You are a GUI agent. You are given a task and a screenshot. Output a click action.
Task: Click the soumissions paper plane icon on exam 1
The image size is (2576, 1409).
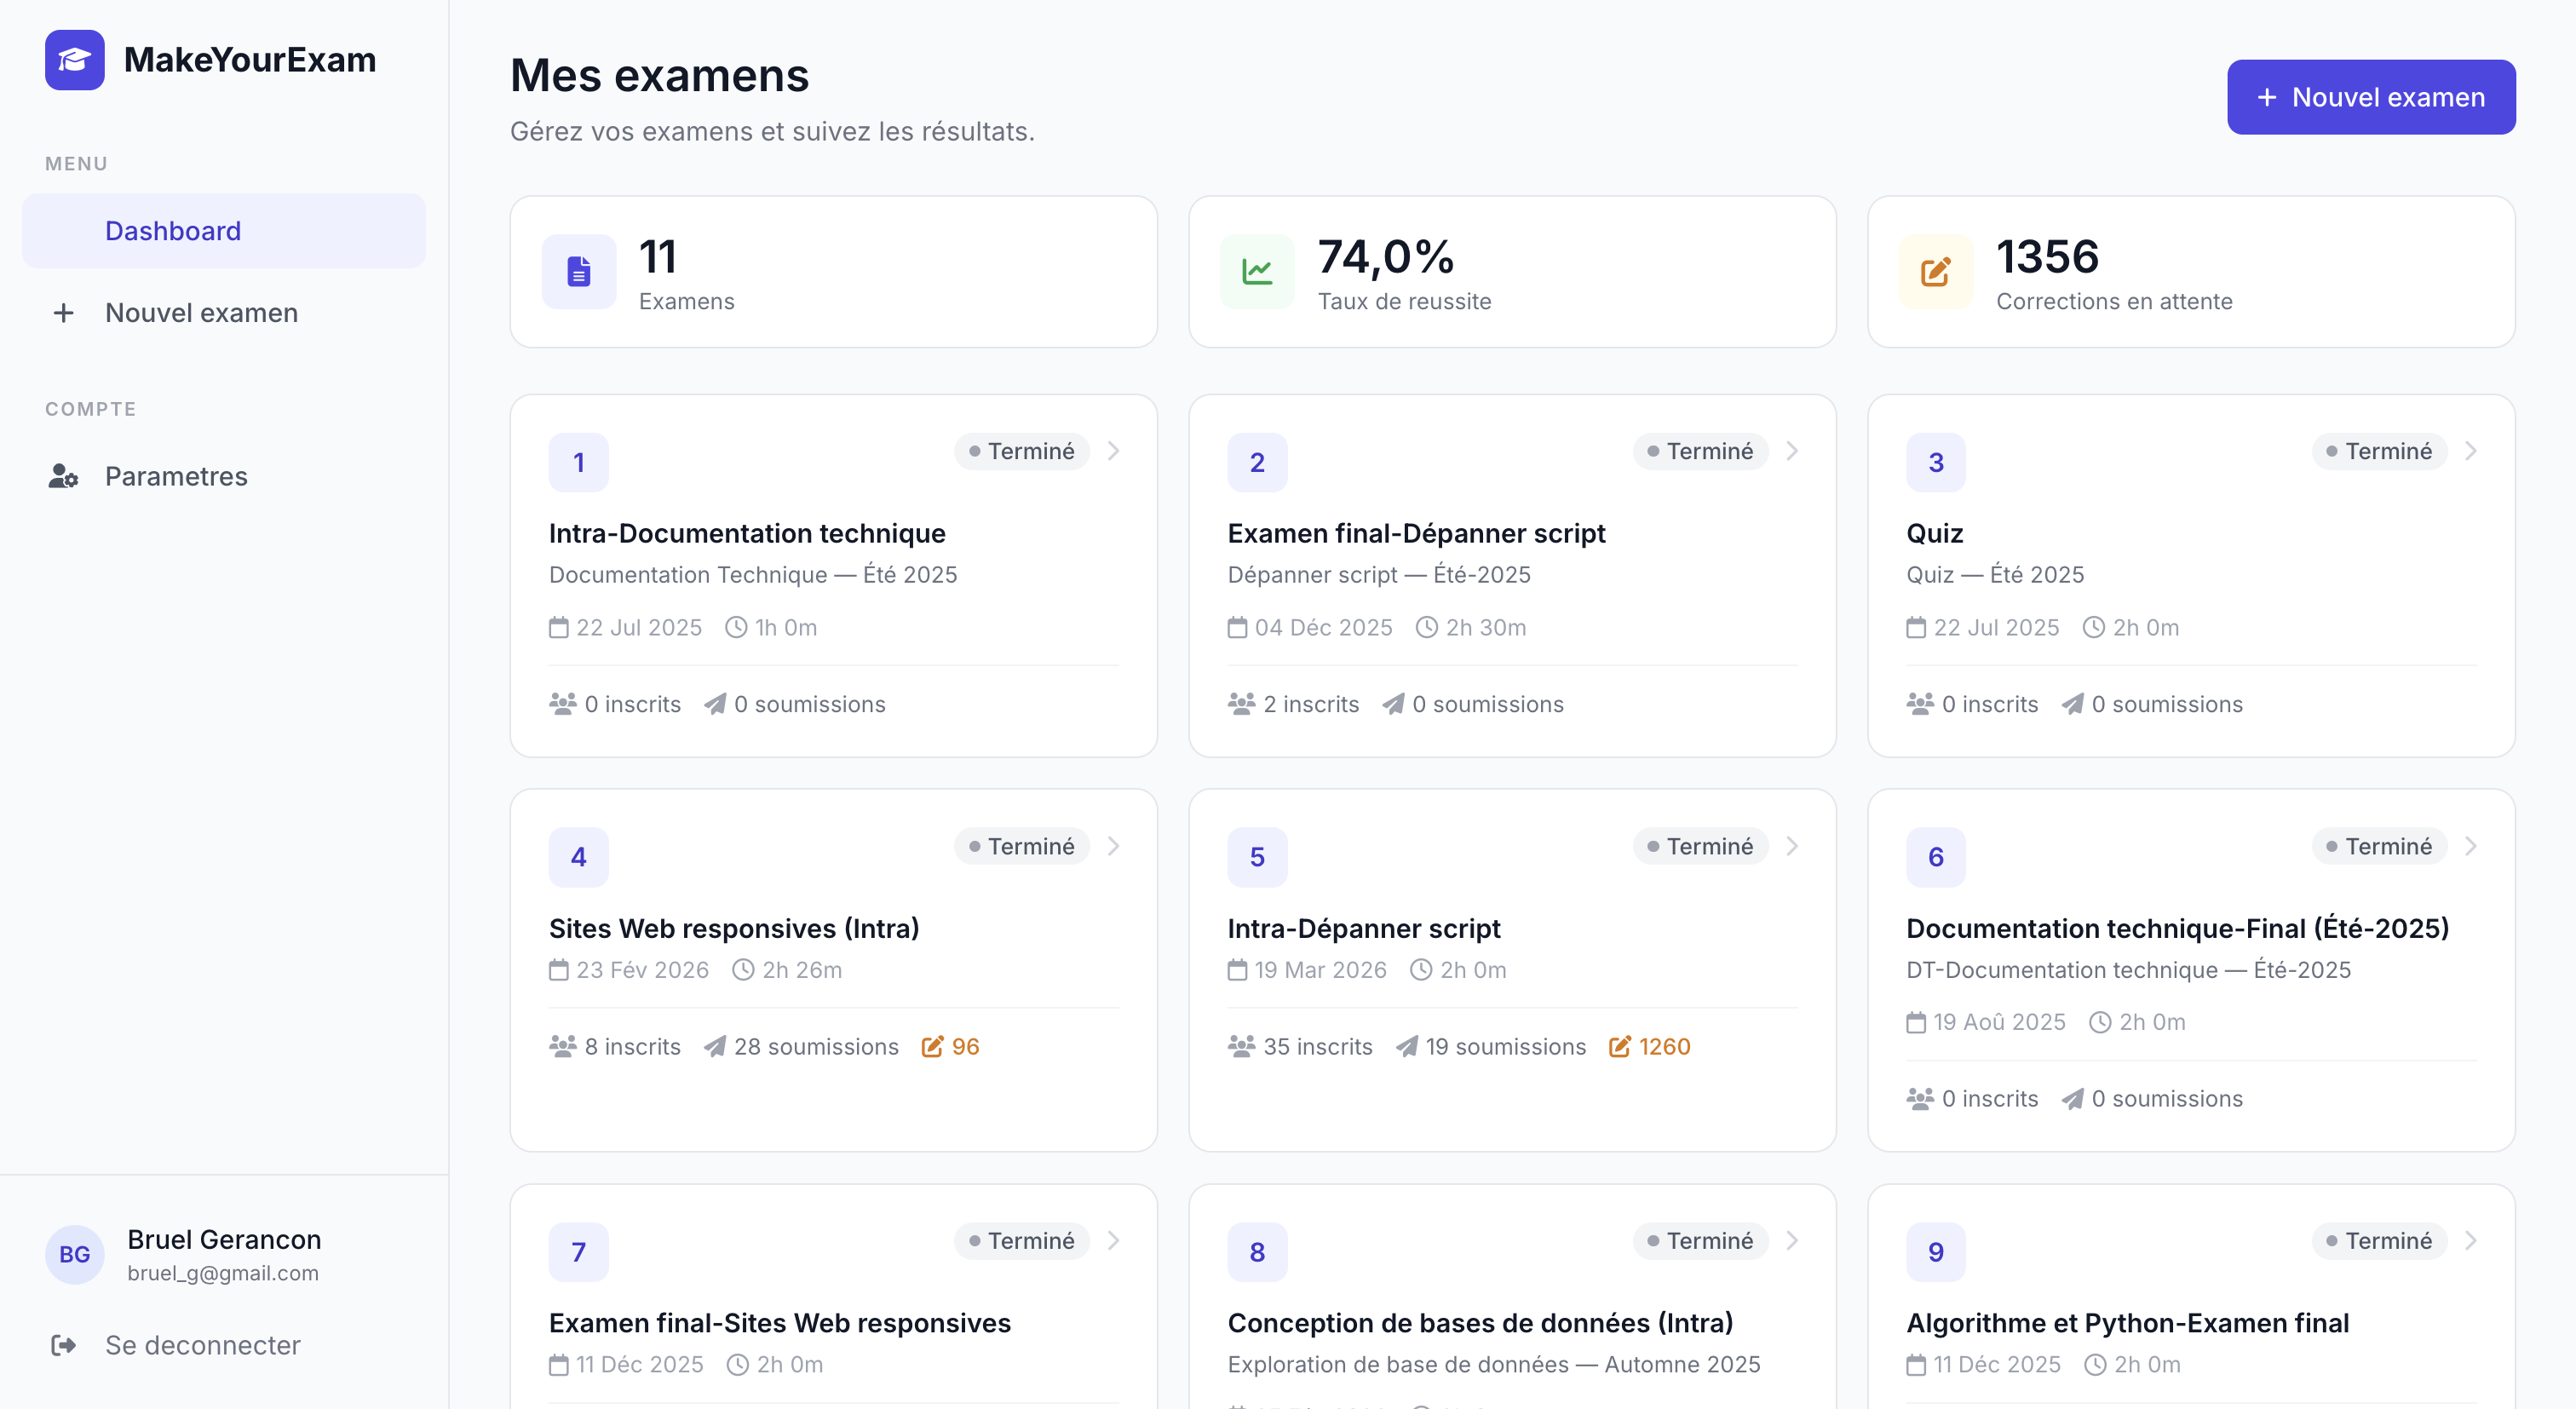[x=715, y=704]
